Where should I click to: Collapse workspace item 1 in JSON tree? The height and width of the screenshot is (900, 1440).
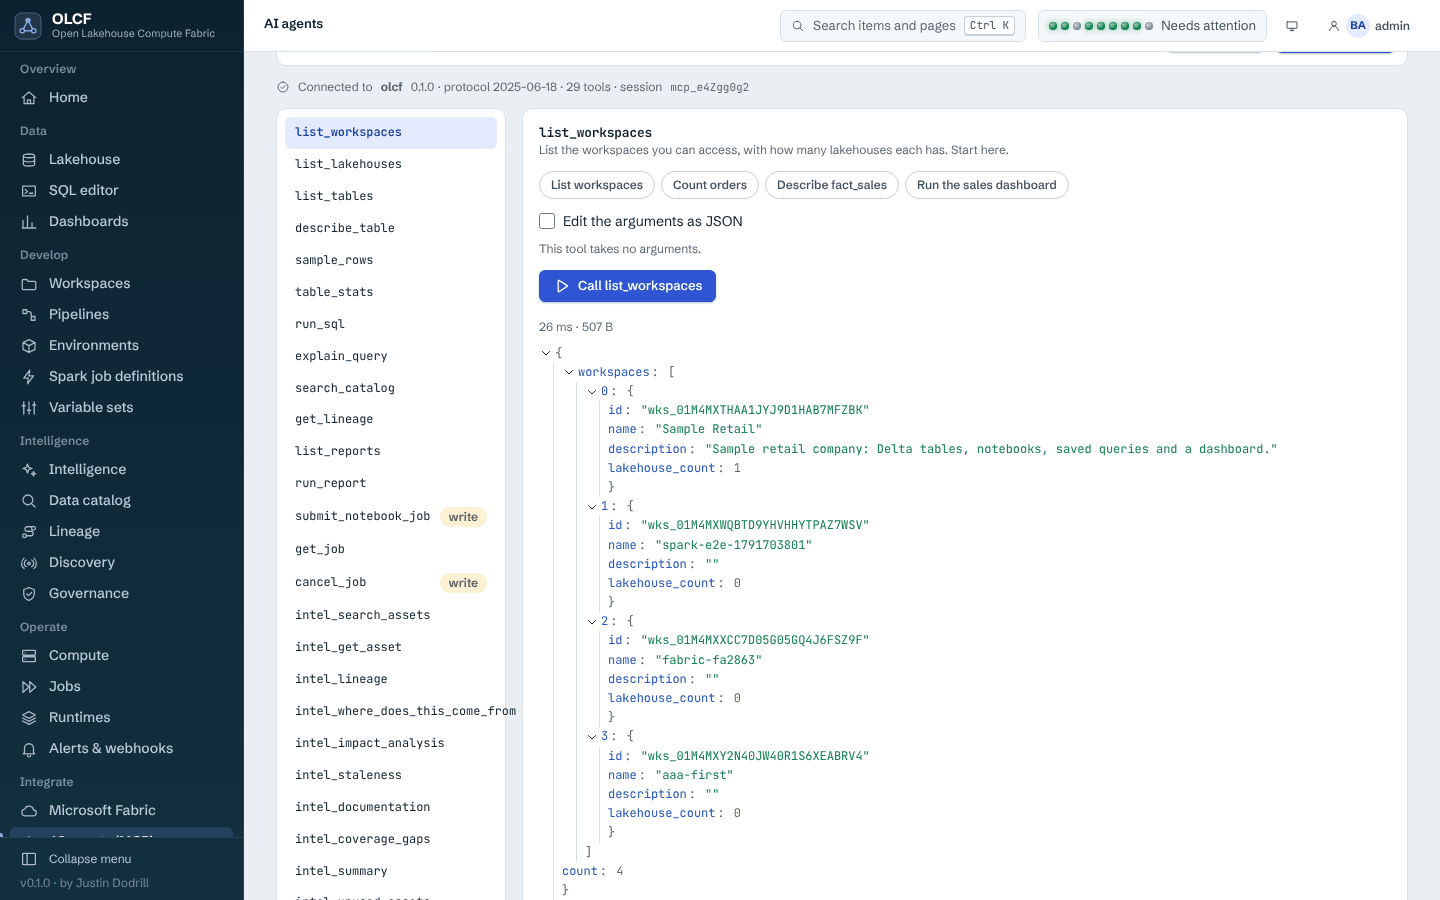pyautogui.click(x=592, y=507)
